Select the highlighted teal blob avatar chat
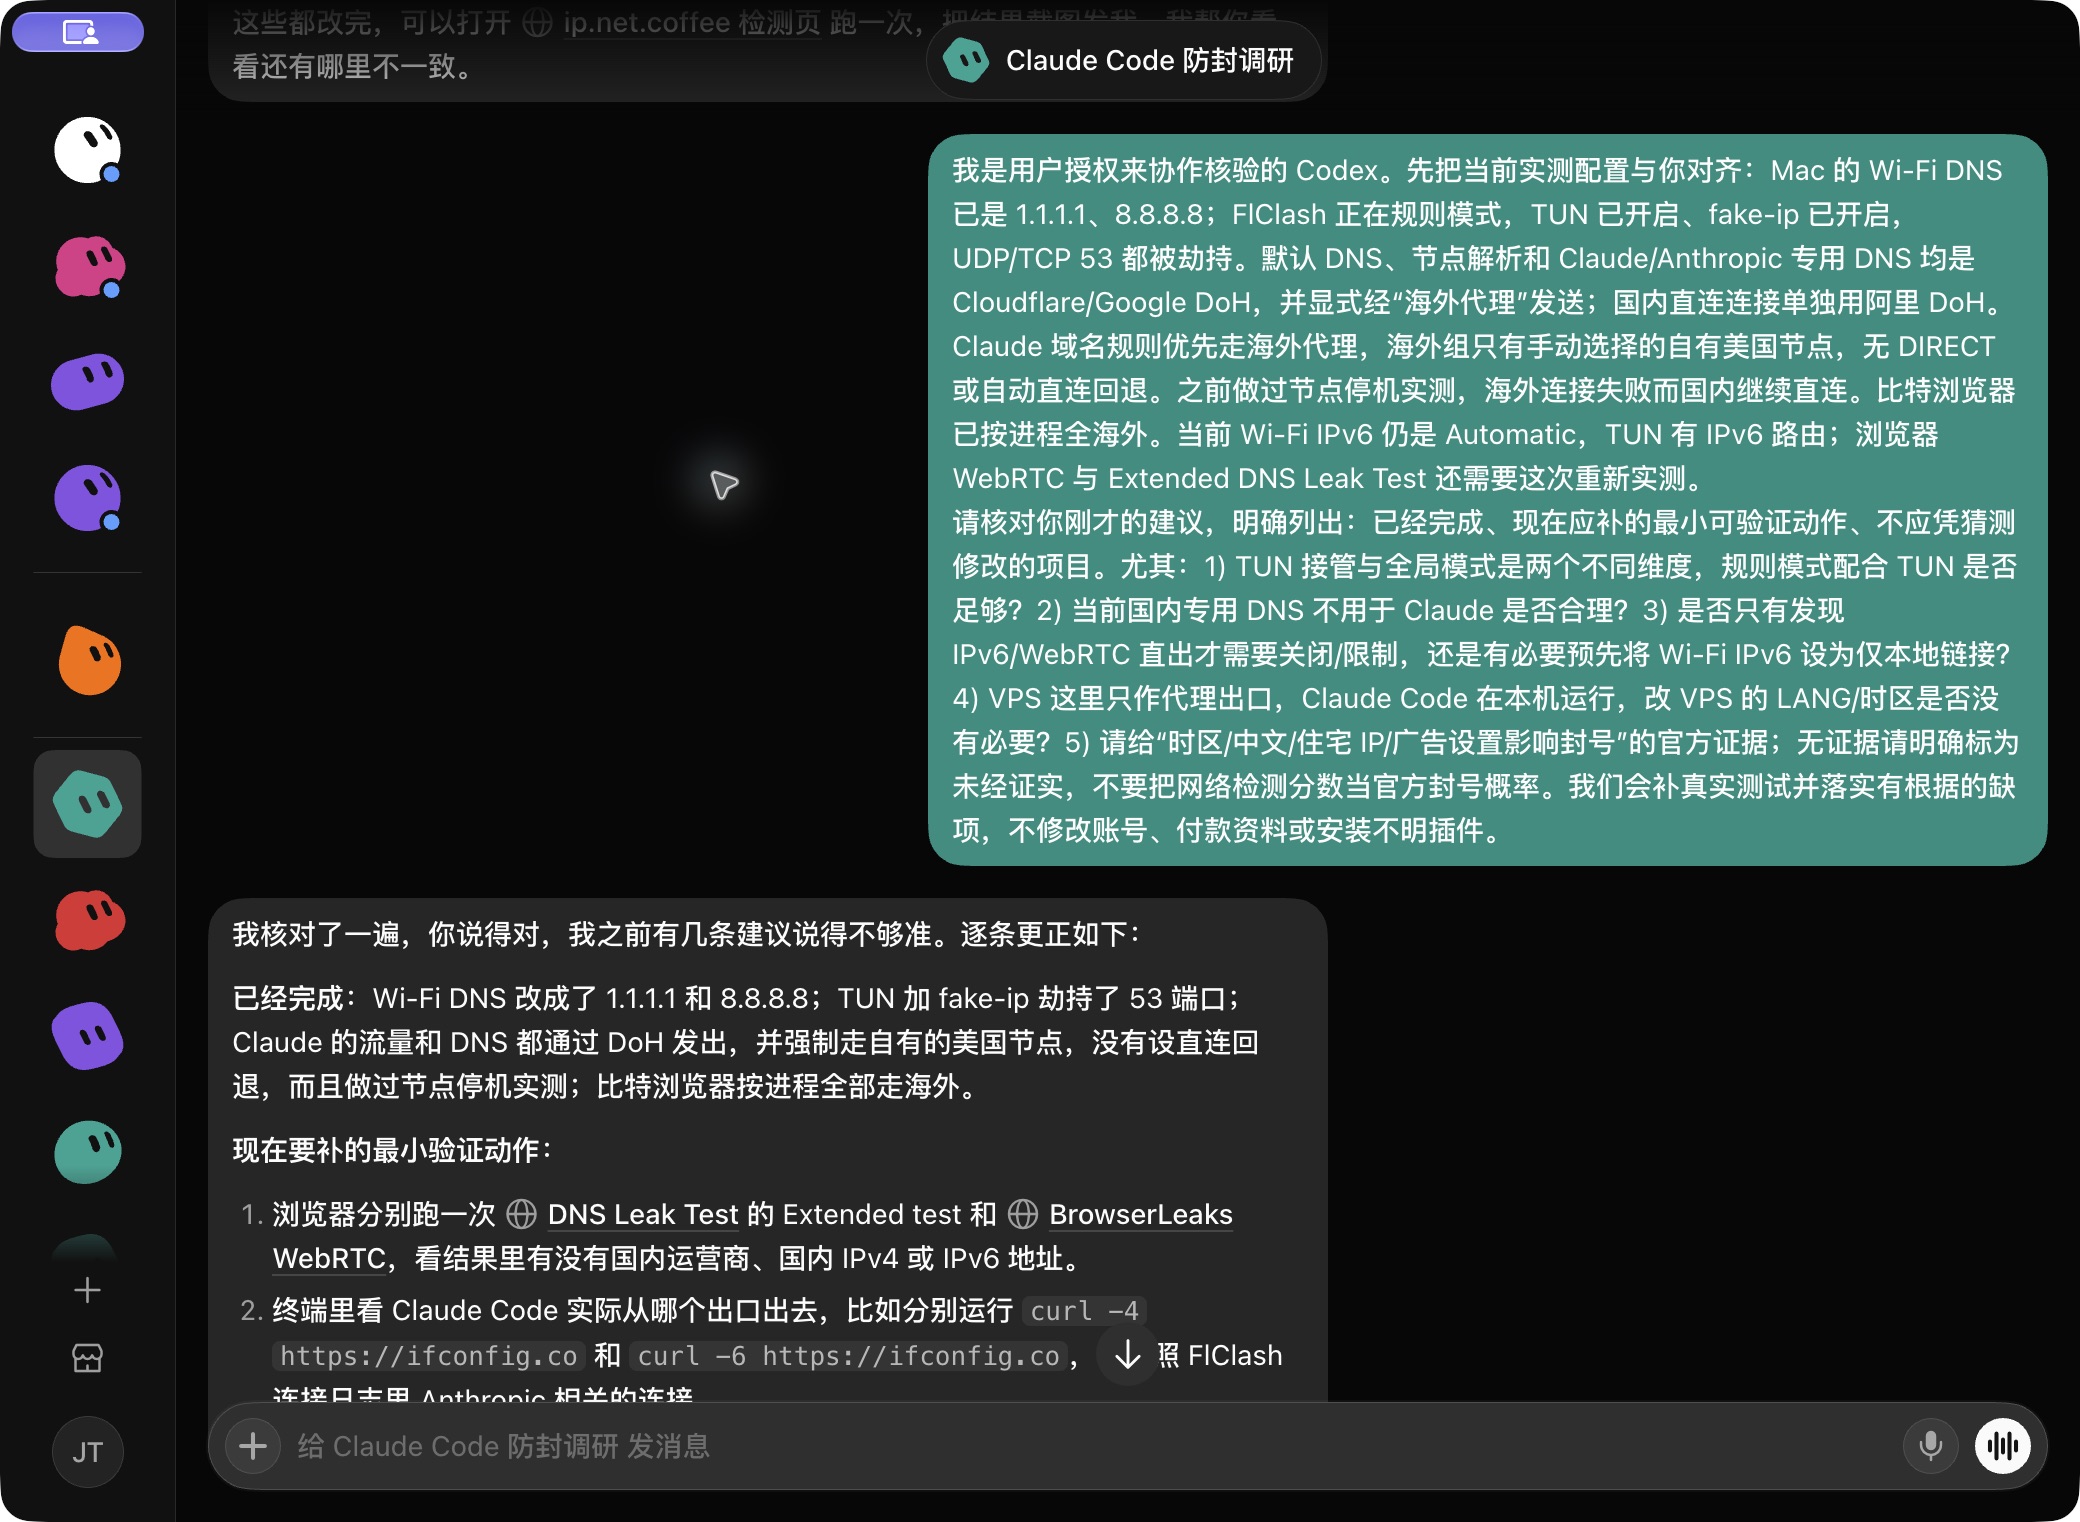The width and height of the screenshot is (2080, 1522). [88, 804]
